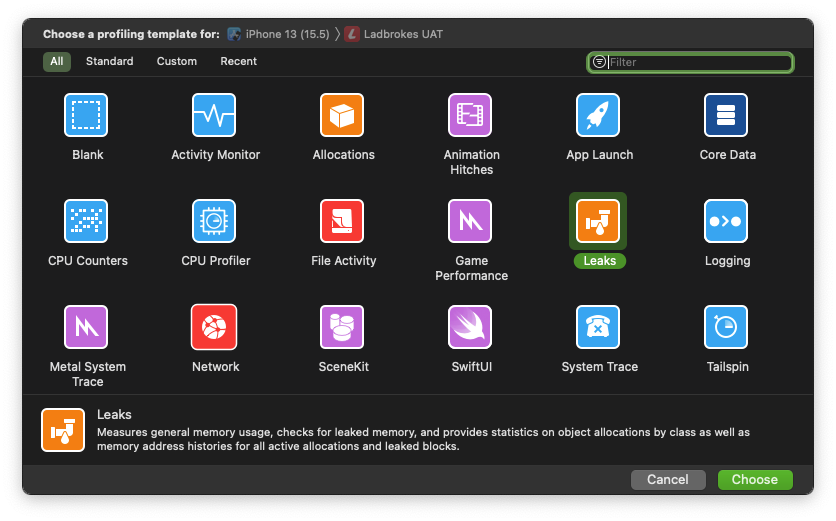
Task: Click the Tailspin label
Action: (x=728, y=367)
